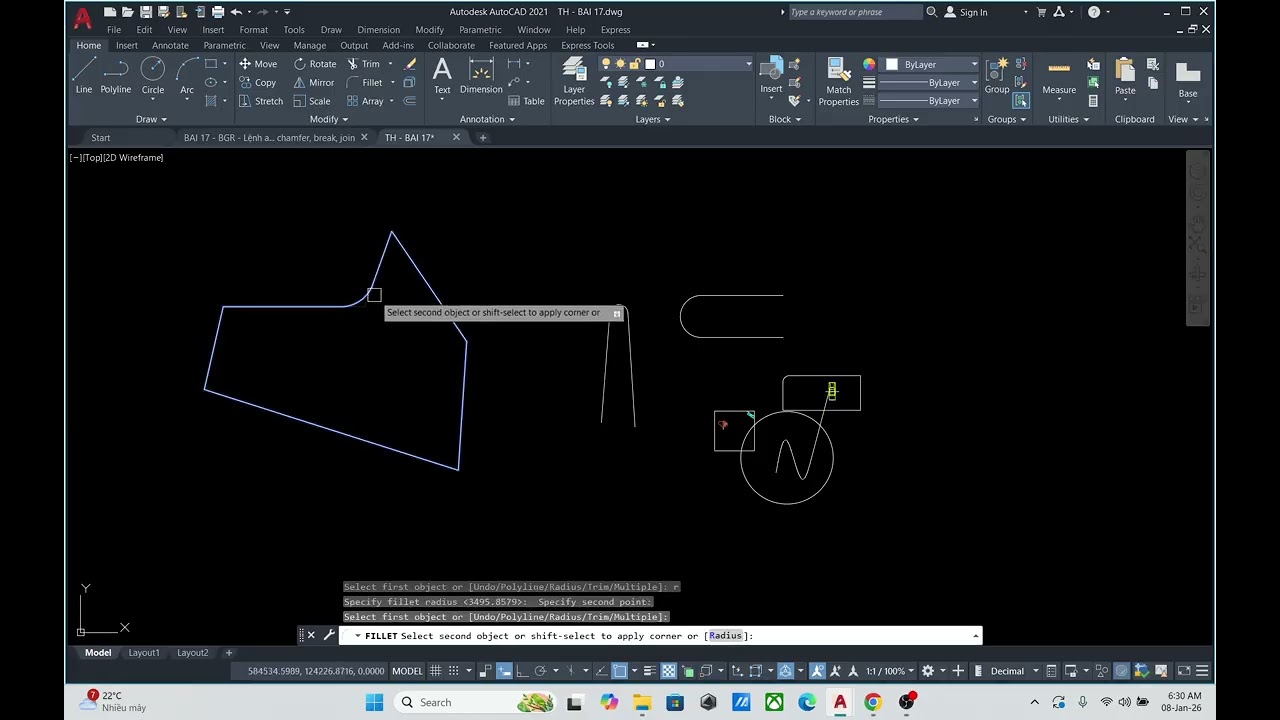Image resolution: width=1280 pixels, height=720 pixels.
Task: Toggle lineweight display
Action: click(x=650, y=671)
